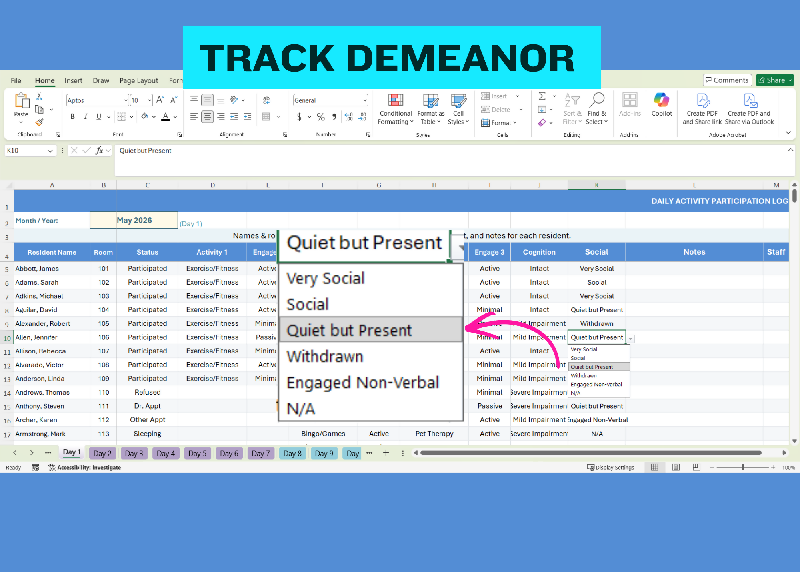
Task: Click the AutoSum sigma icon
Action: click(542, 96)
